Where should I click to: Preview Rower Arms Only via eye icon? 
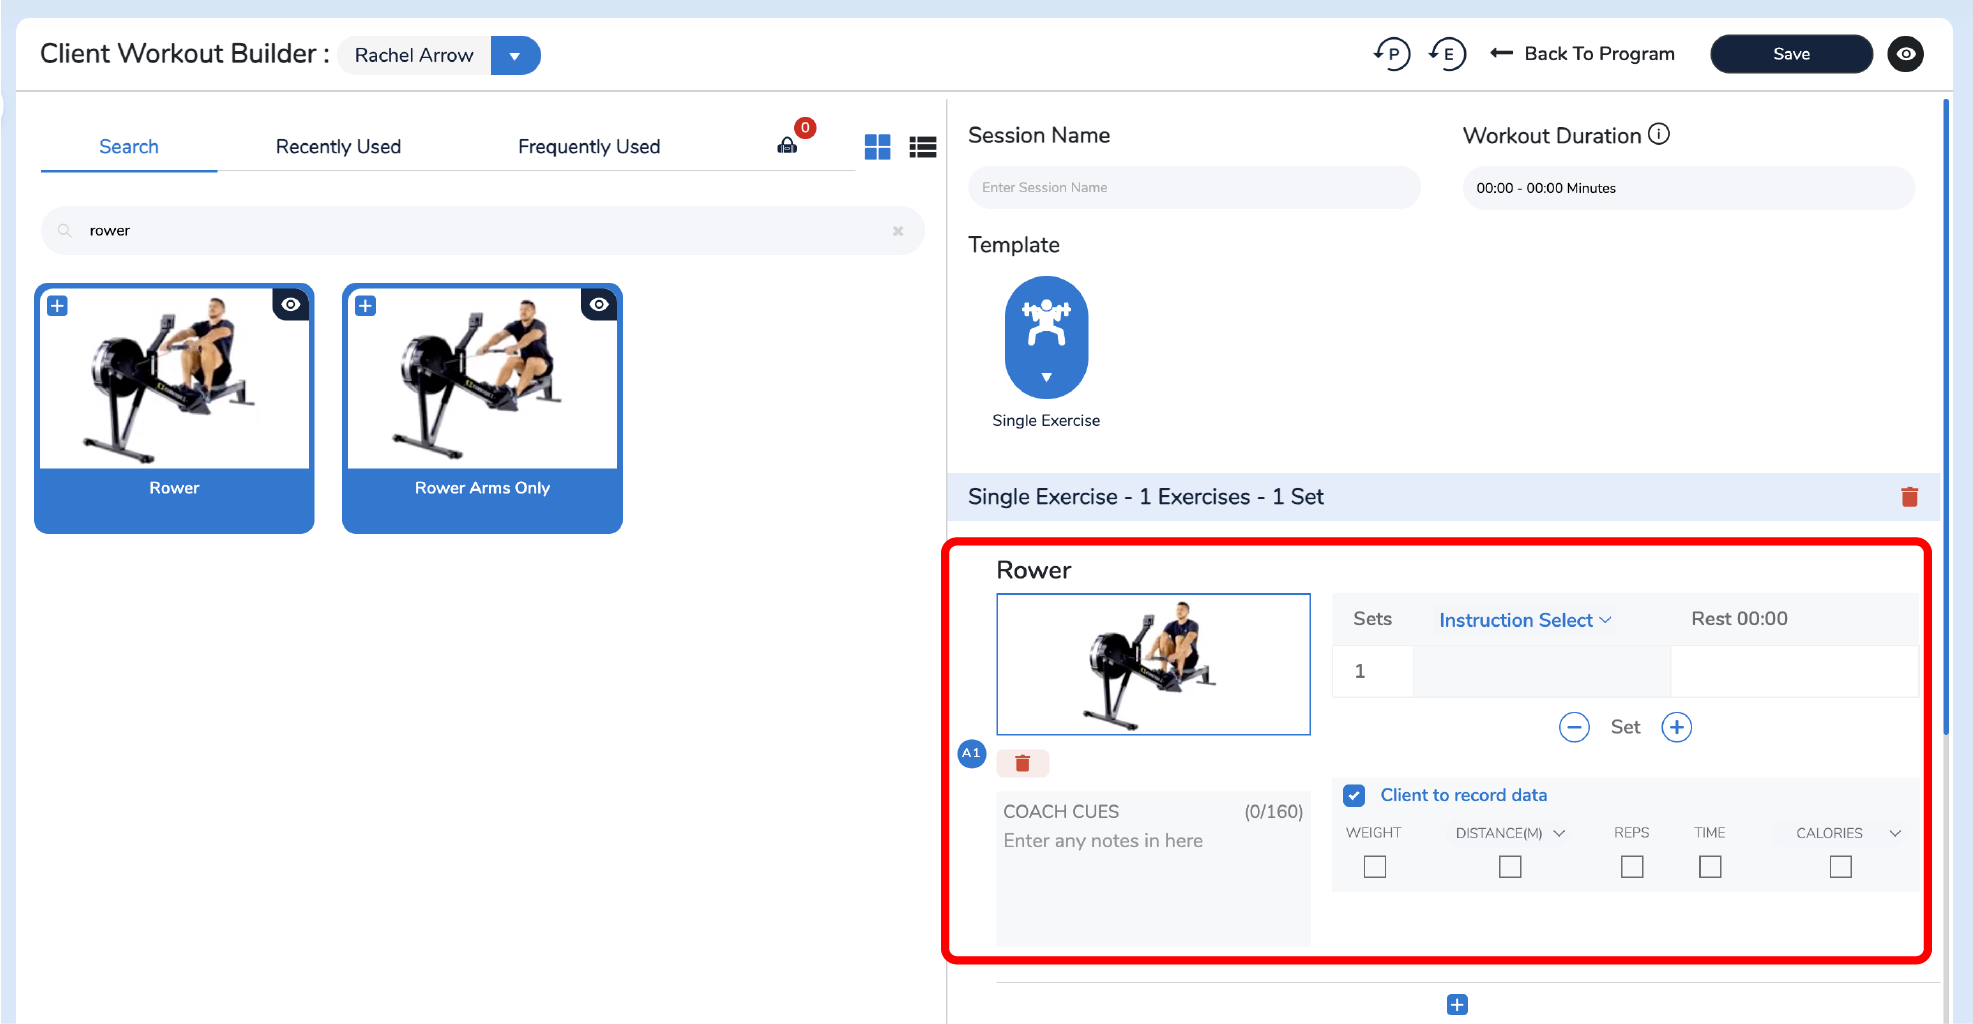[599, 305]
